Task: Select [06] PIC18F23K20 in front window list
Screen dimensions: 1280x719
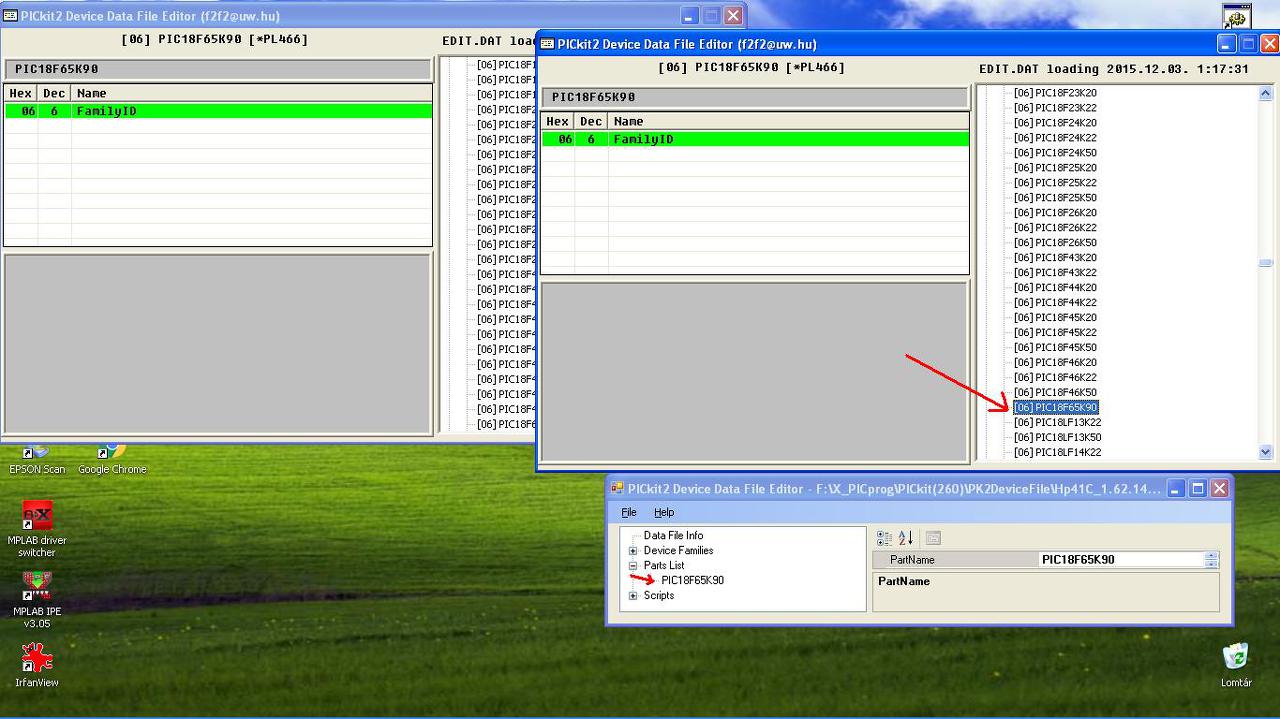Action: (1055, 93)
